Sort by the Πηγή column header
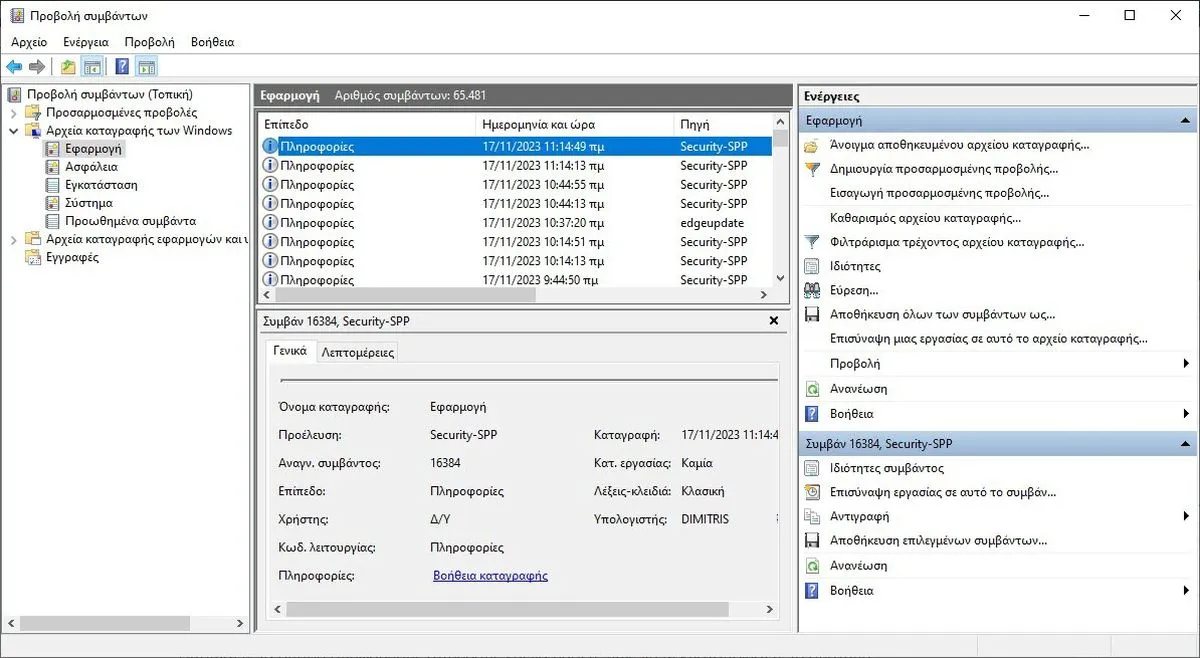This screenshot has width=1200, height=658. [x=724, y=125]
